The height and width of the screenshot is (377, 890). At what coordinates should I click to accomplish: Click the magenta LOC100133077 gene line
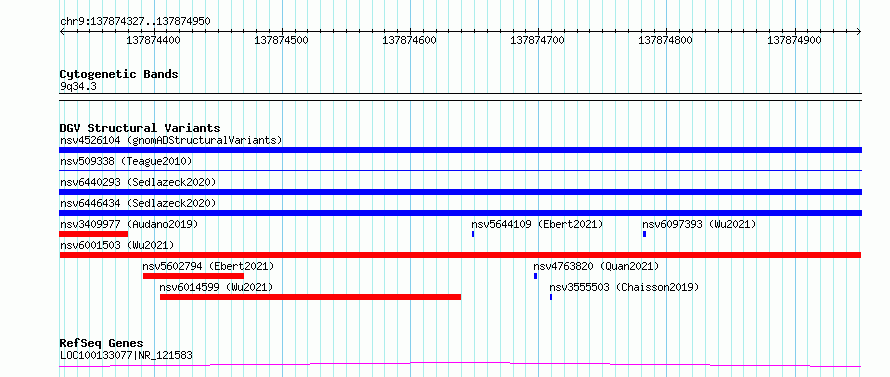460,365
